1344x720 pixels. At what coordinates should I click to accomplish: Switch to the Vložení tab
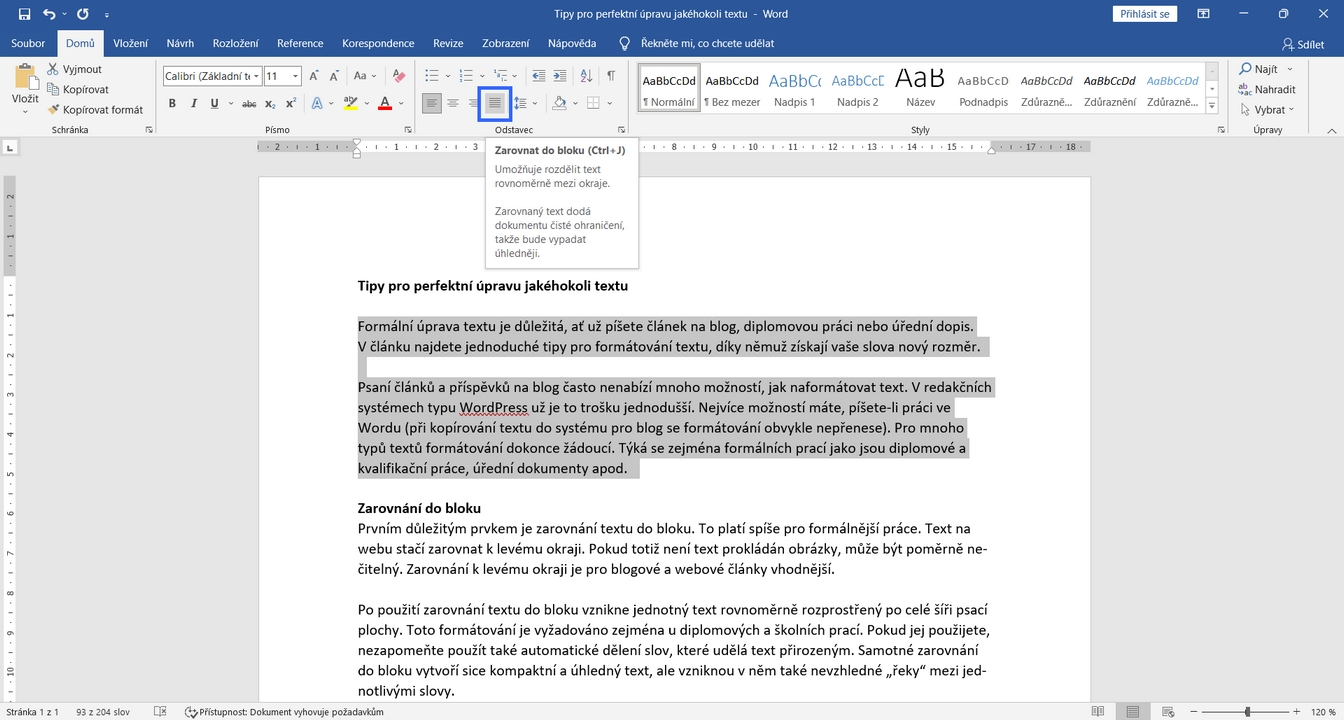pos(130,43)
